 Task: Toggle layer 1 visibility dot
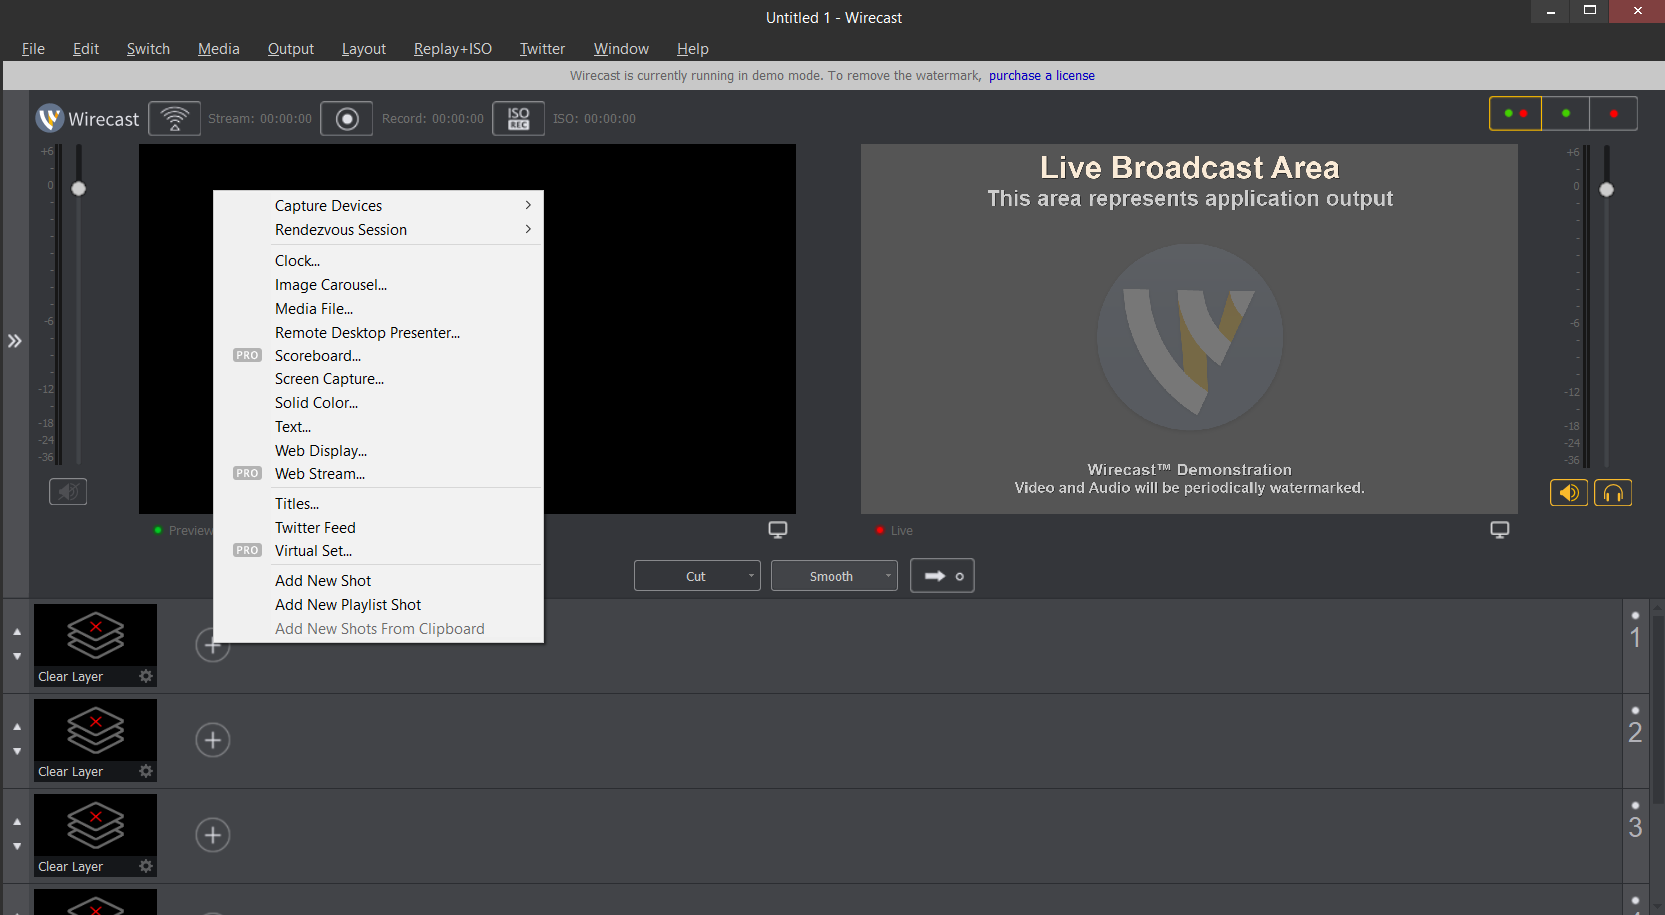pos(1635,615)
